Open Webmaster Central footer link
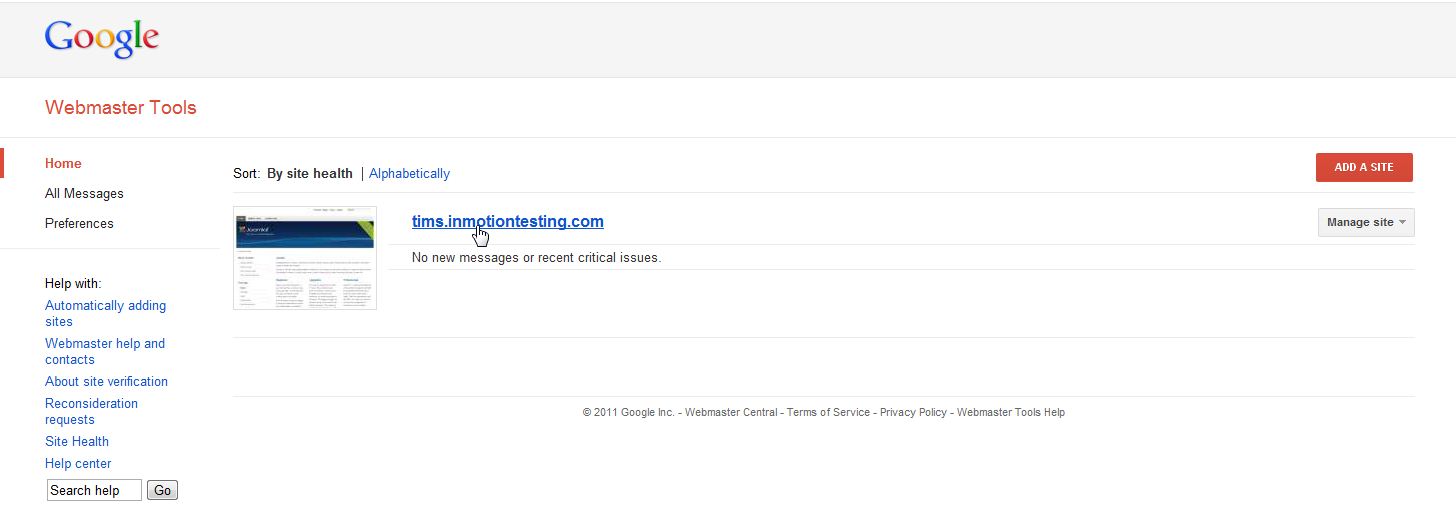 tap(731, 412)
